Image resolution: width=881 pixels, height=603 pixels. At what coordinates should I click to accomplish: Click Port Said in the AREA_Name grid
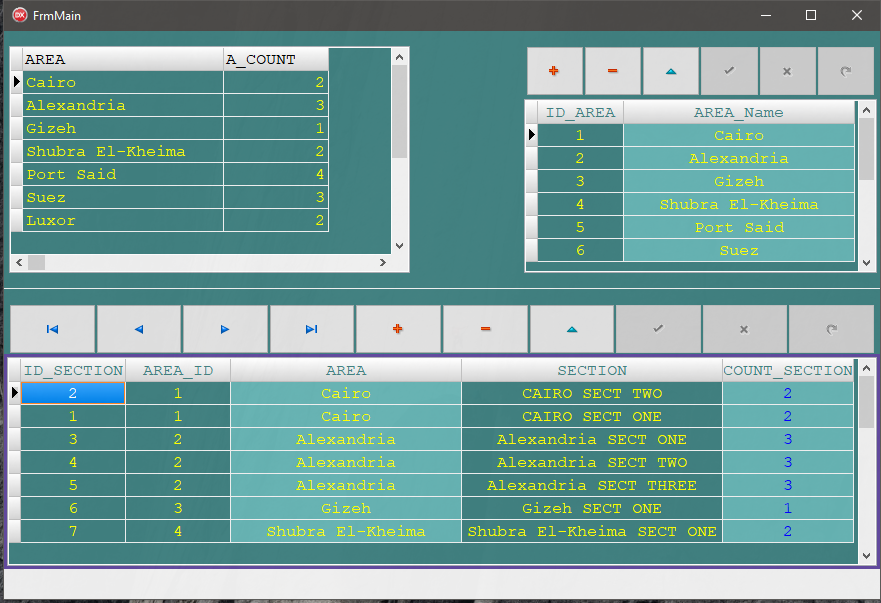[739, 228]
